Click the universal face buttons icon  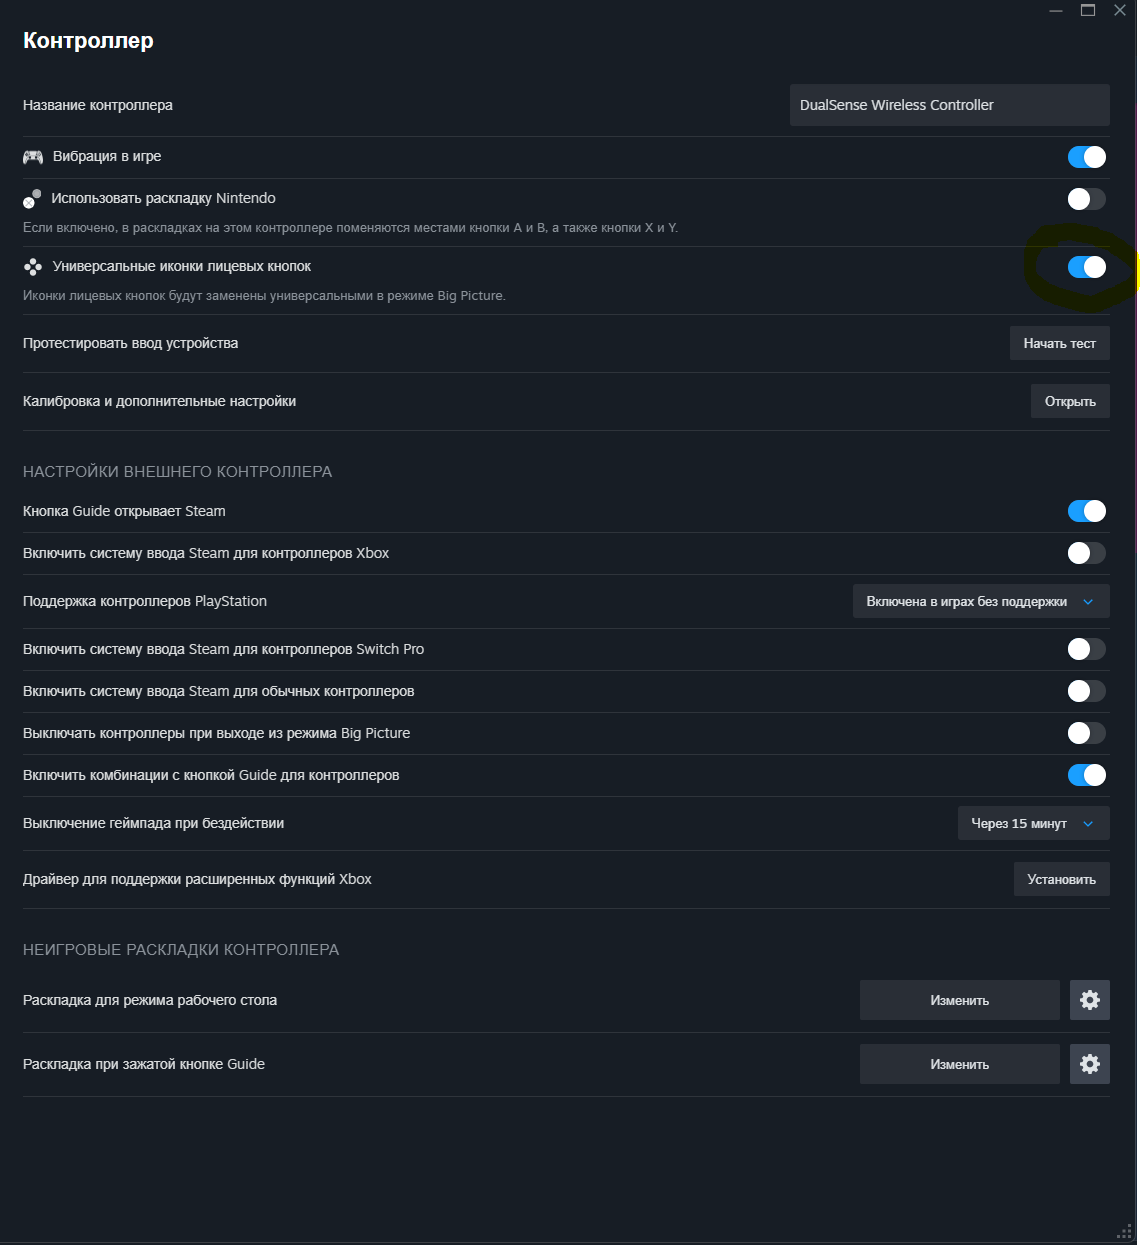[33, 267]
